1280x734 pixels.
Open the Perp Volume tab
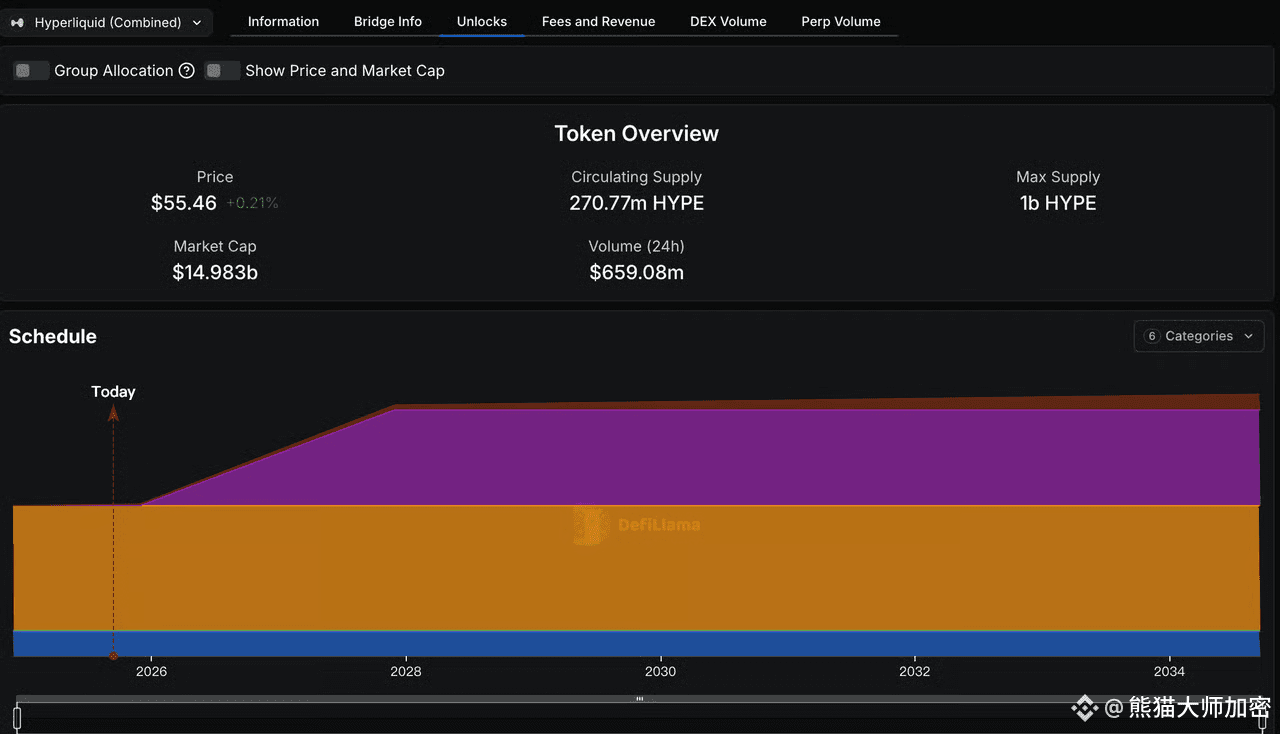(x=840, y=21)
